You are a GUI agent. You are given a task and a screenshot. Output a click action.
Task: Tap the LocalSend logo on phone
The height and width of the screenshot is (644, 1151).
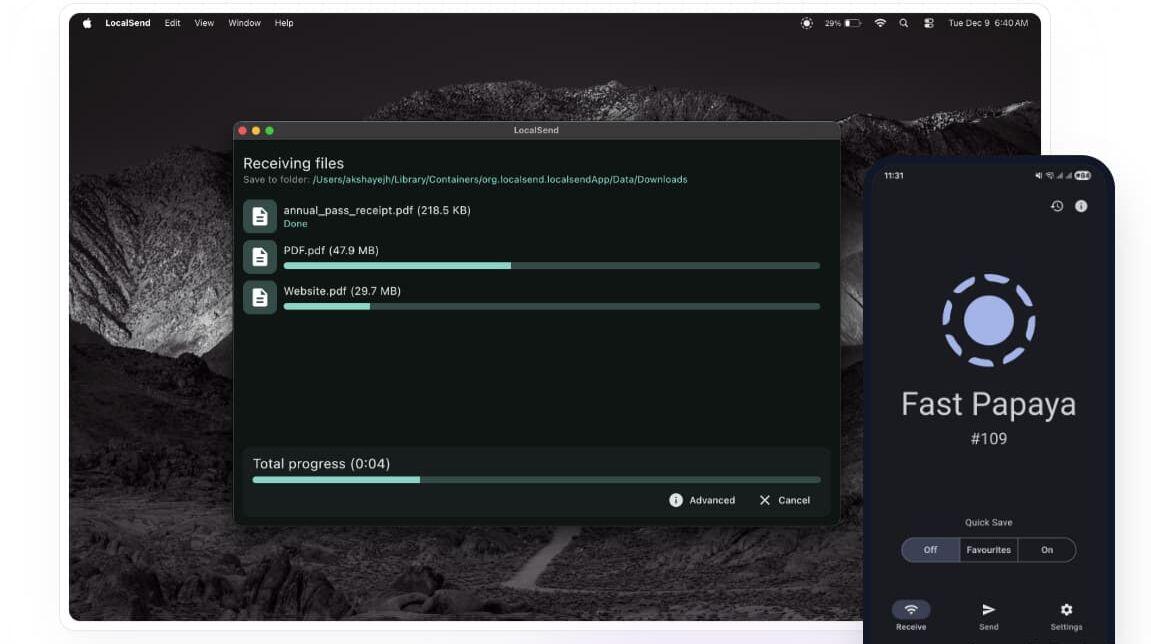(989, 320)
